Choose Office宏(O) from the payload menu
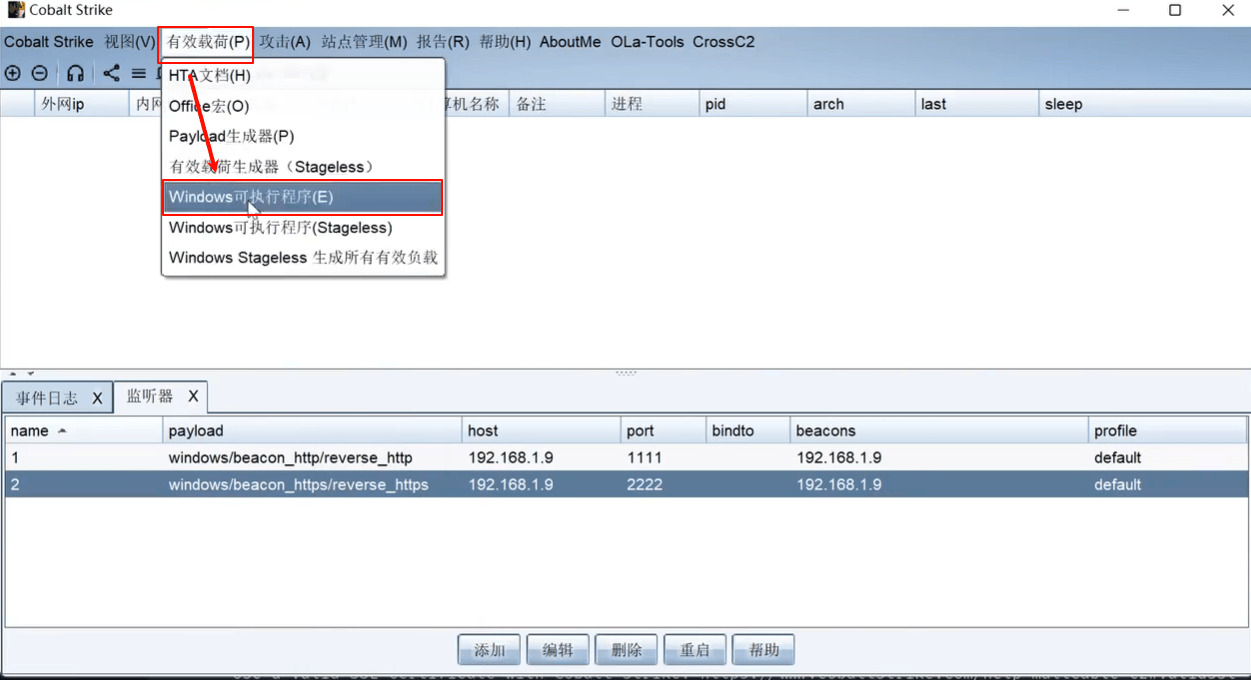The width and height of the screenshot is (1251, 680). point(303,106)
